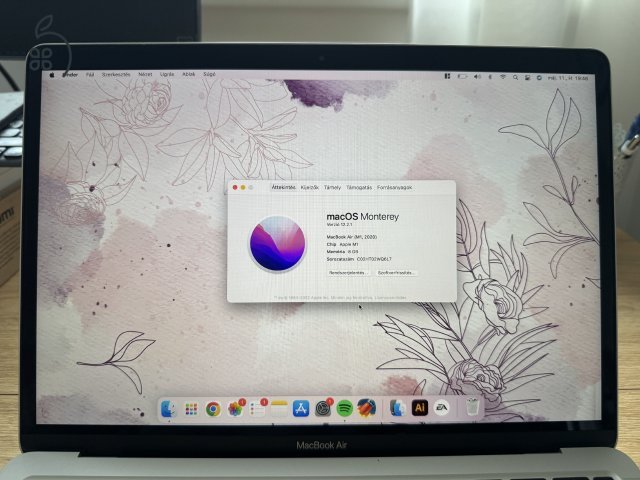This screenshot has width=640, height=480.
Task: Switch to the Forrásanyagok tab
Action: (x=394, y=187)
